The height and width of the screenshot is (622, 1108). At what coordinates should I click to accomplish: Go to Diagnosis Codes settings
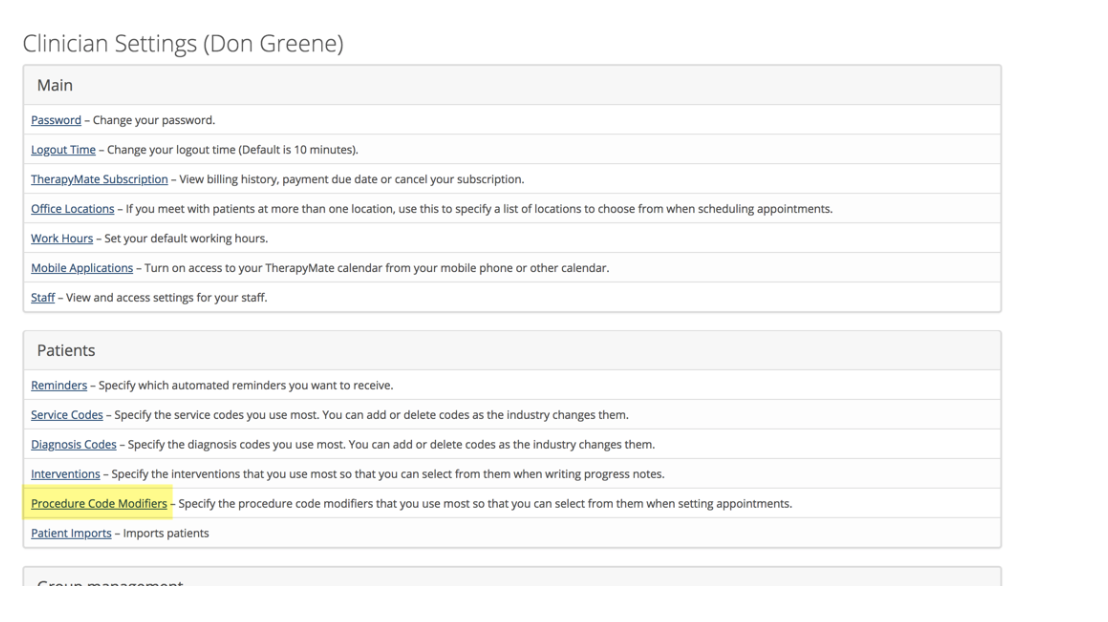(x=74, y=444)
